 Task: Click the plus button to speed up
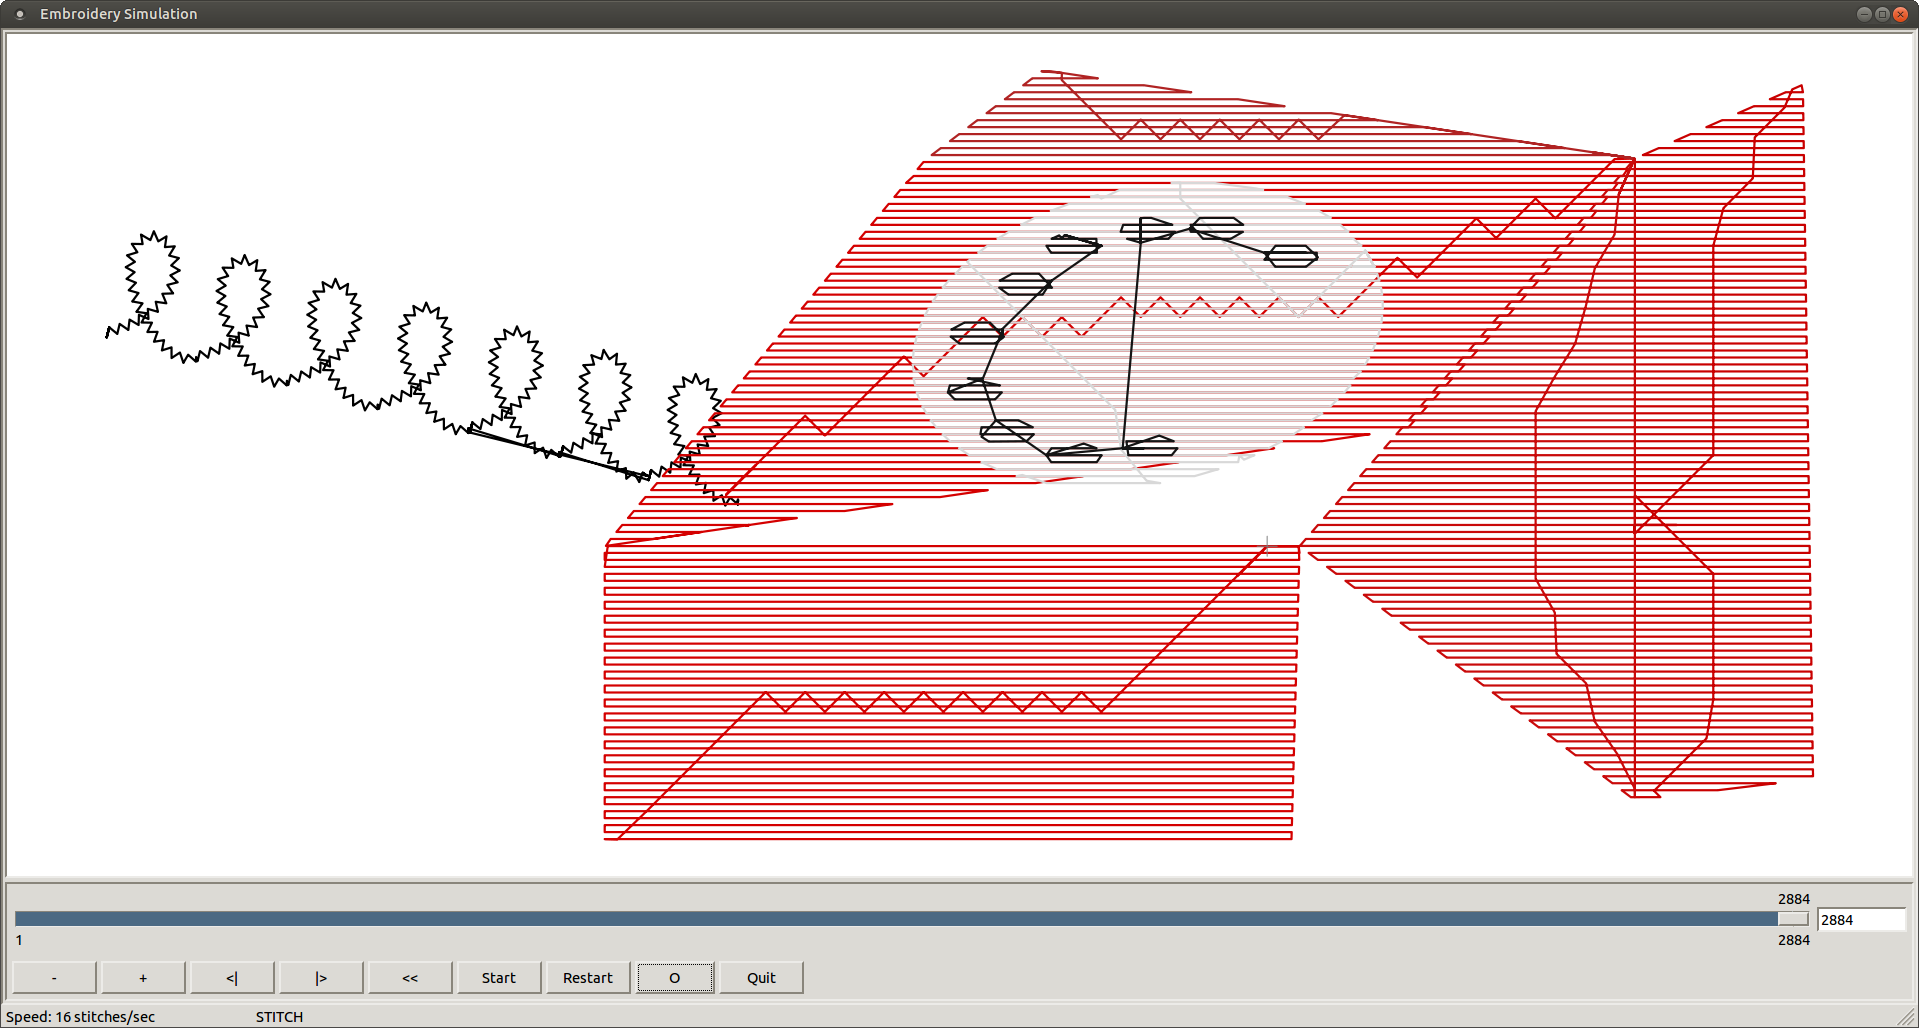click(x=143, y=978)
